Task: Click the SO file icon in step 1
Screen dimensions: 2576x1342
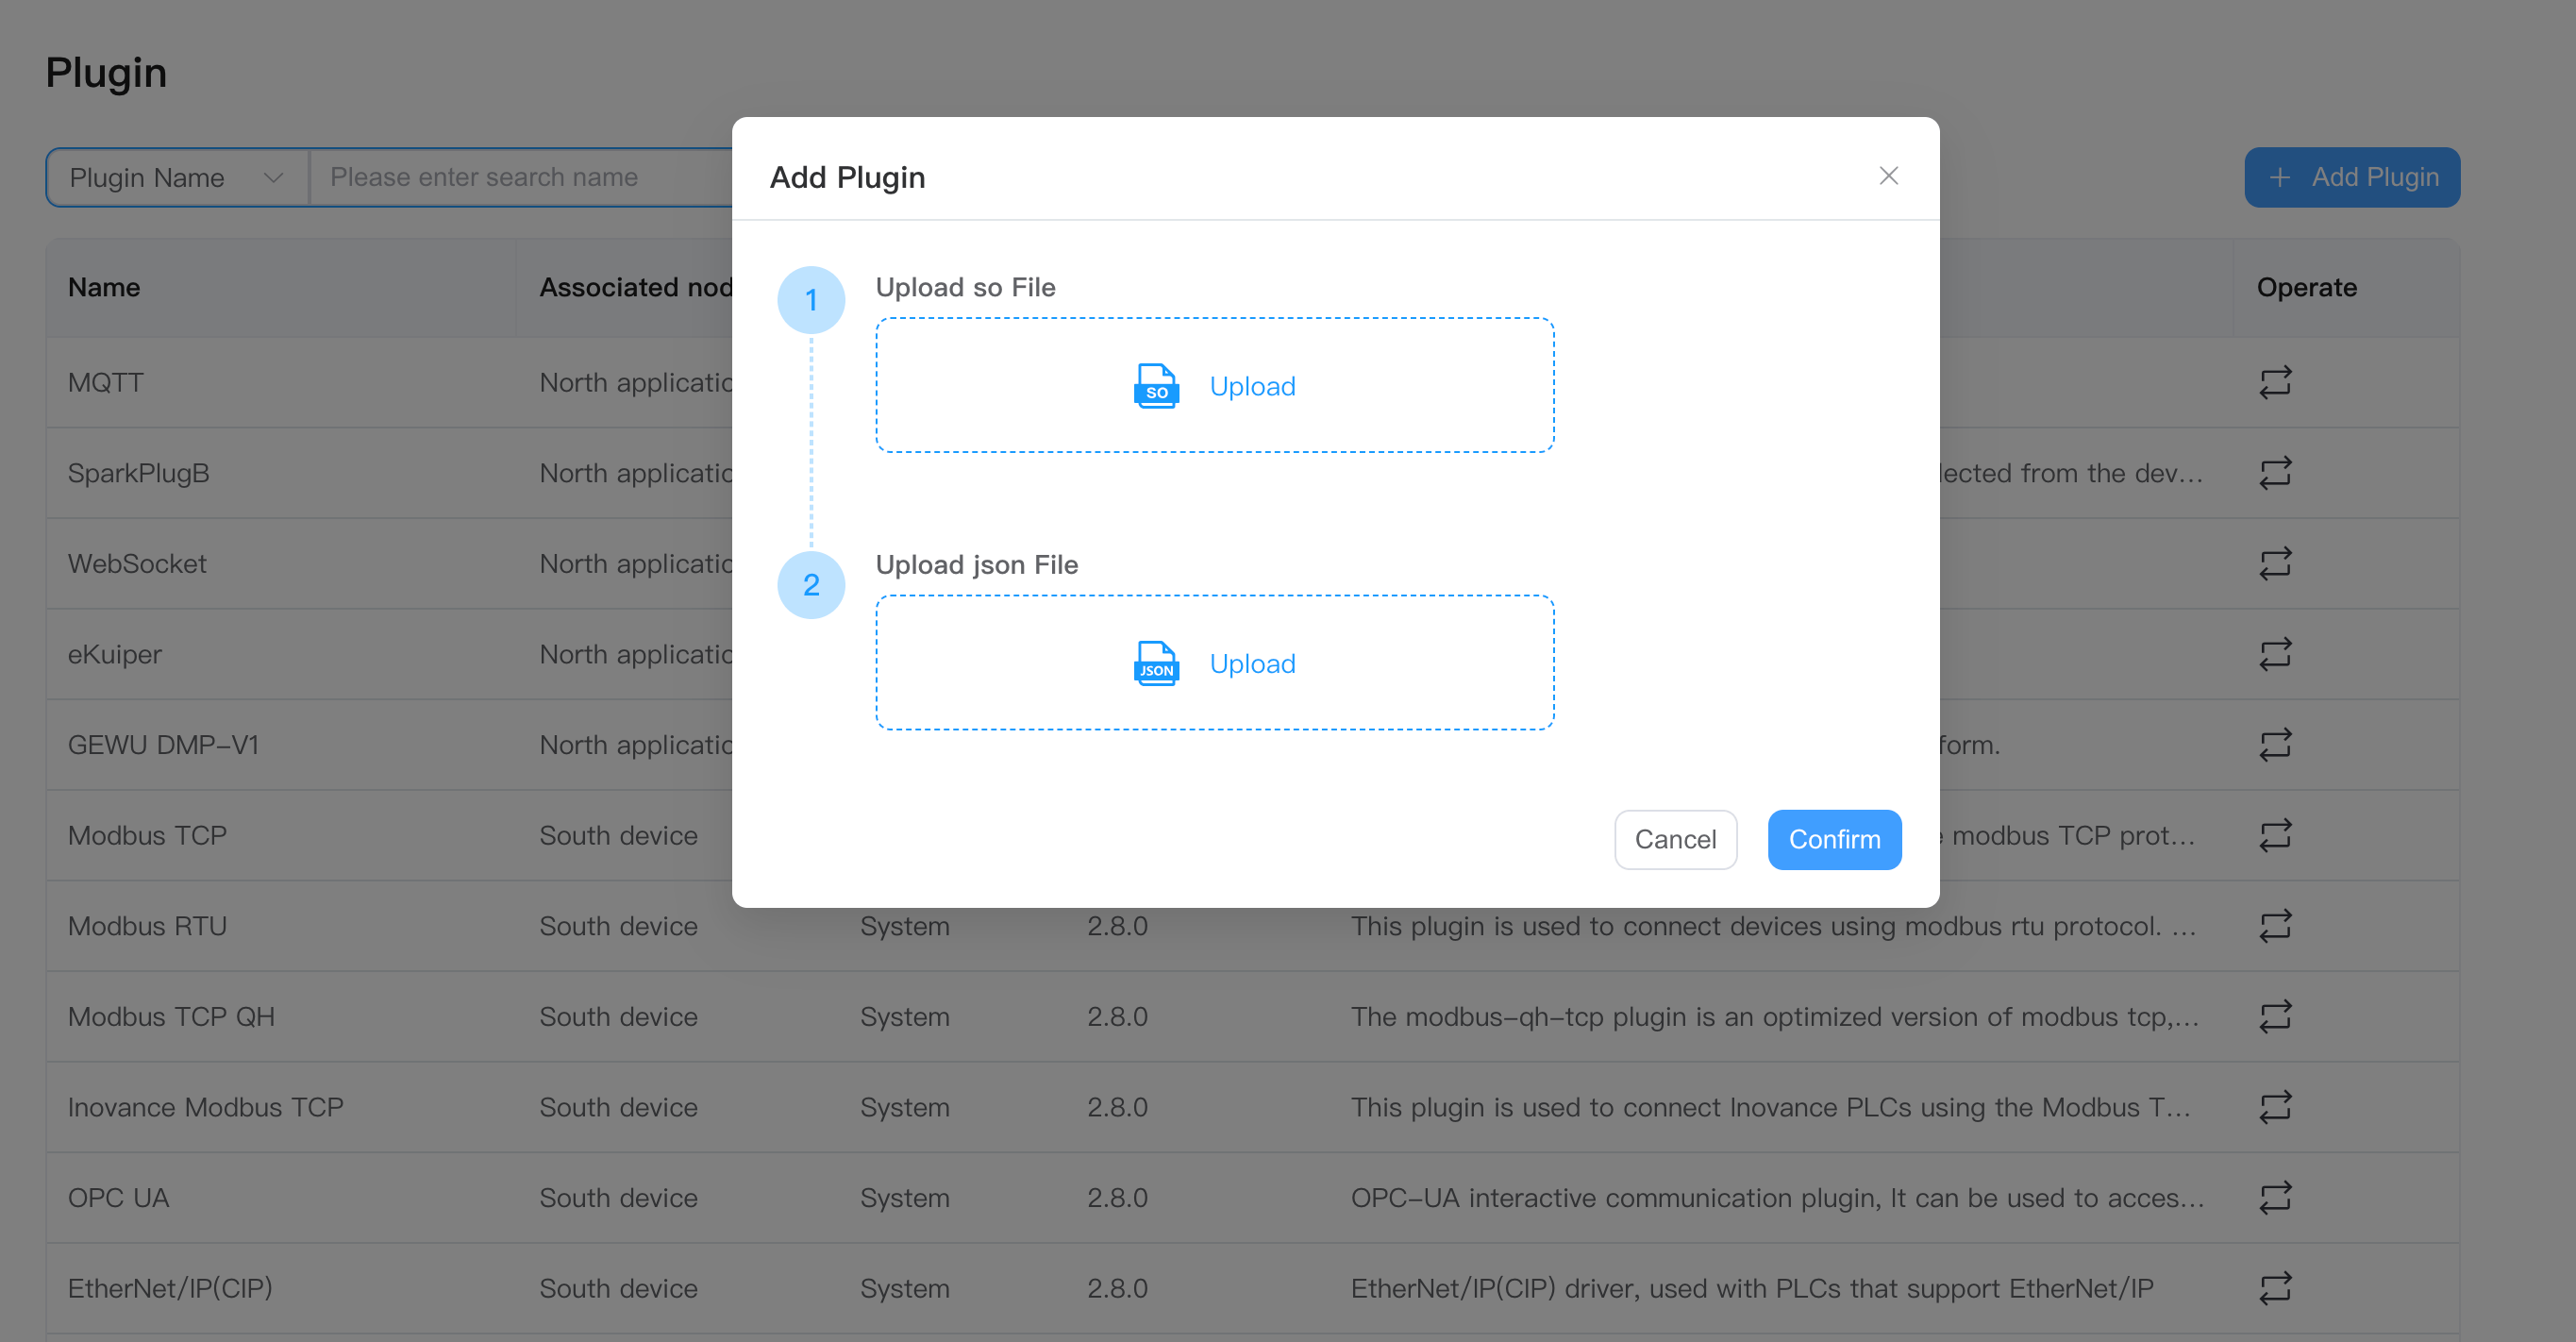Action: (x=1155, y=386)
